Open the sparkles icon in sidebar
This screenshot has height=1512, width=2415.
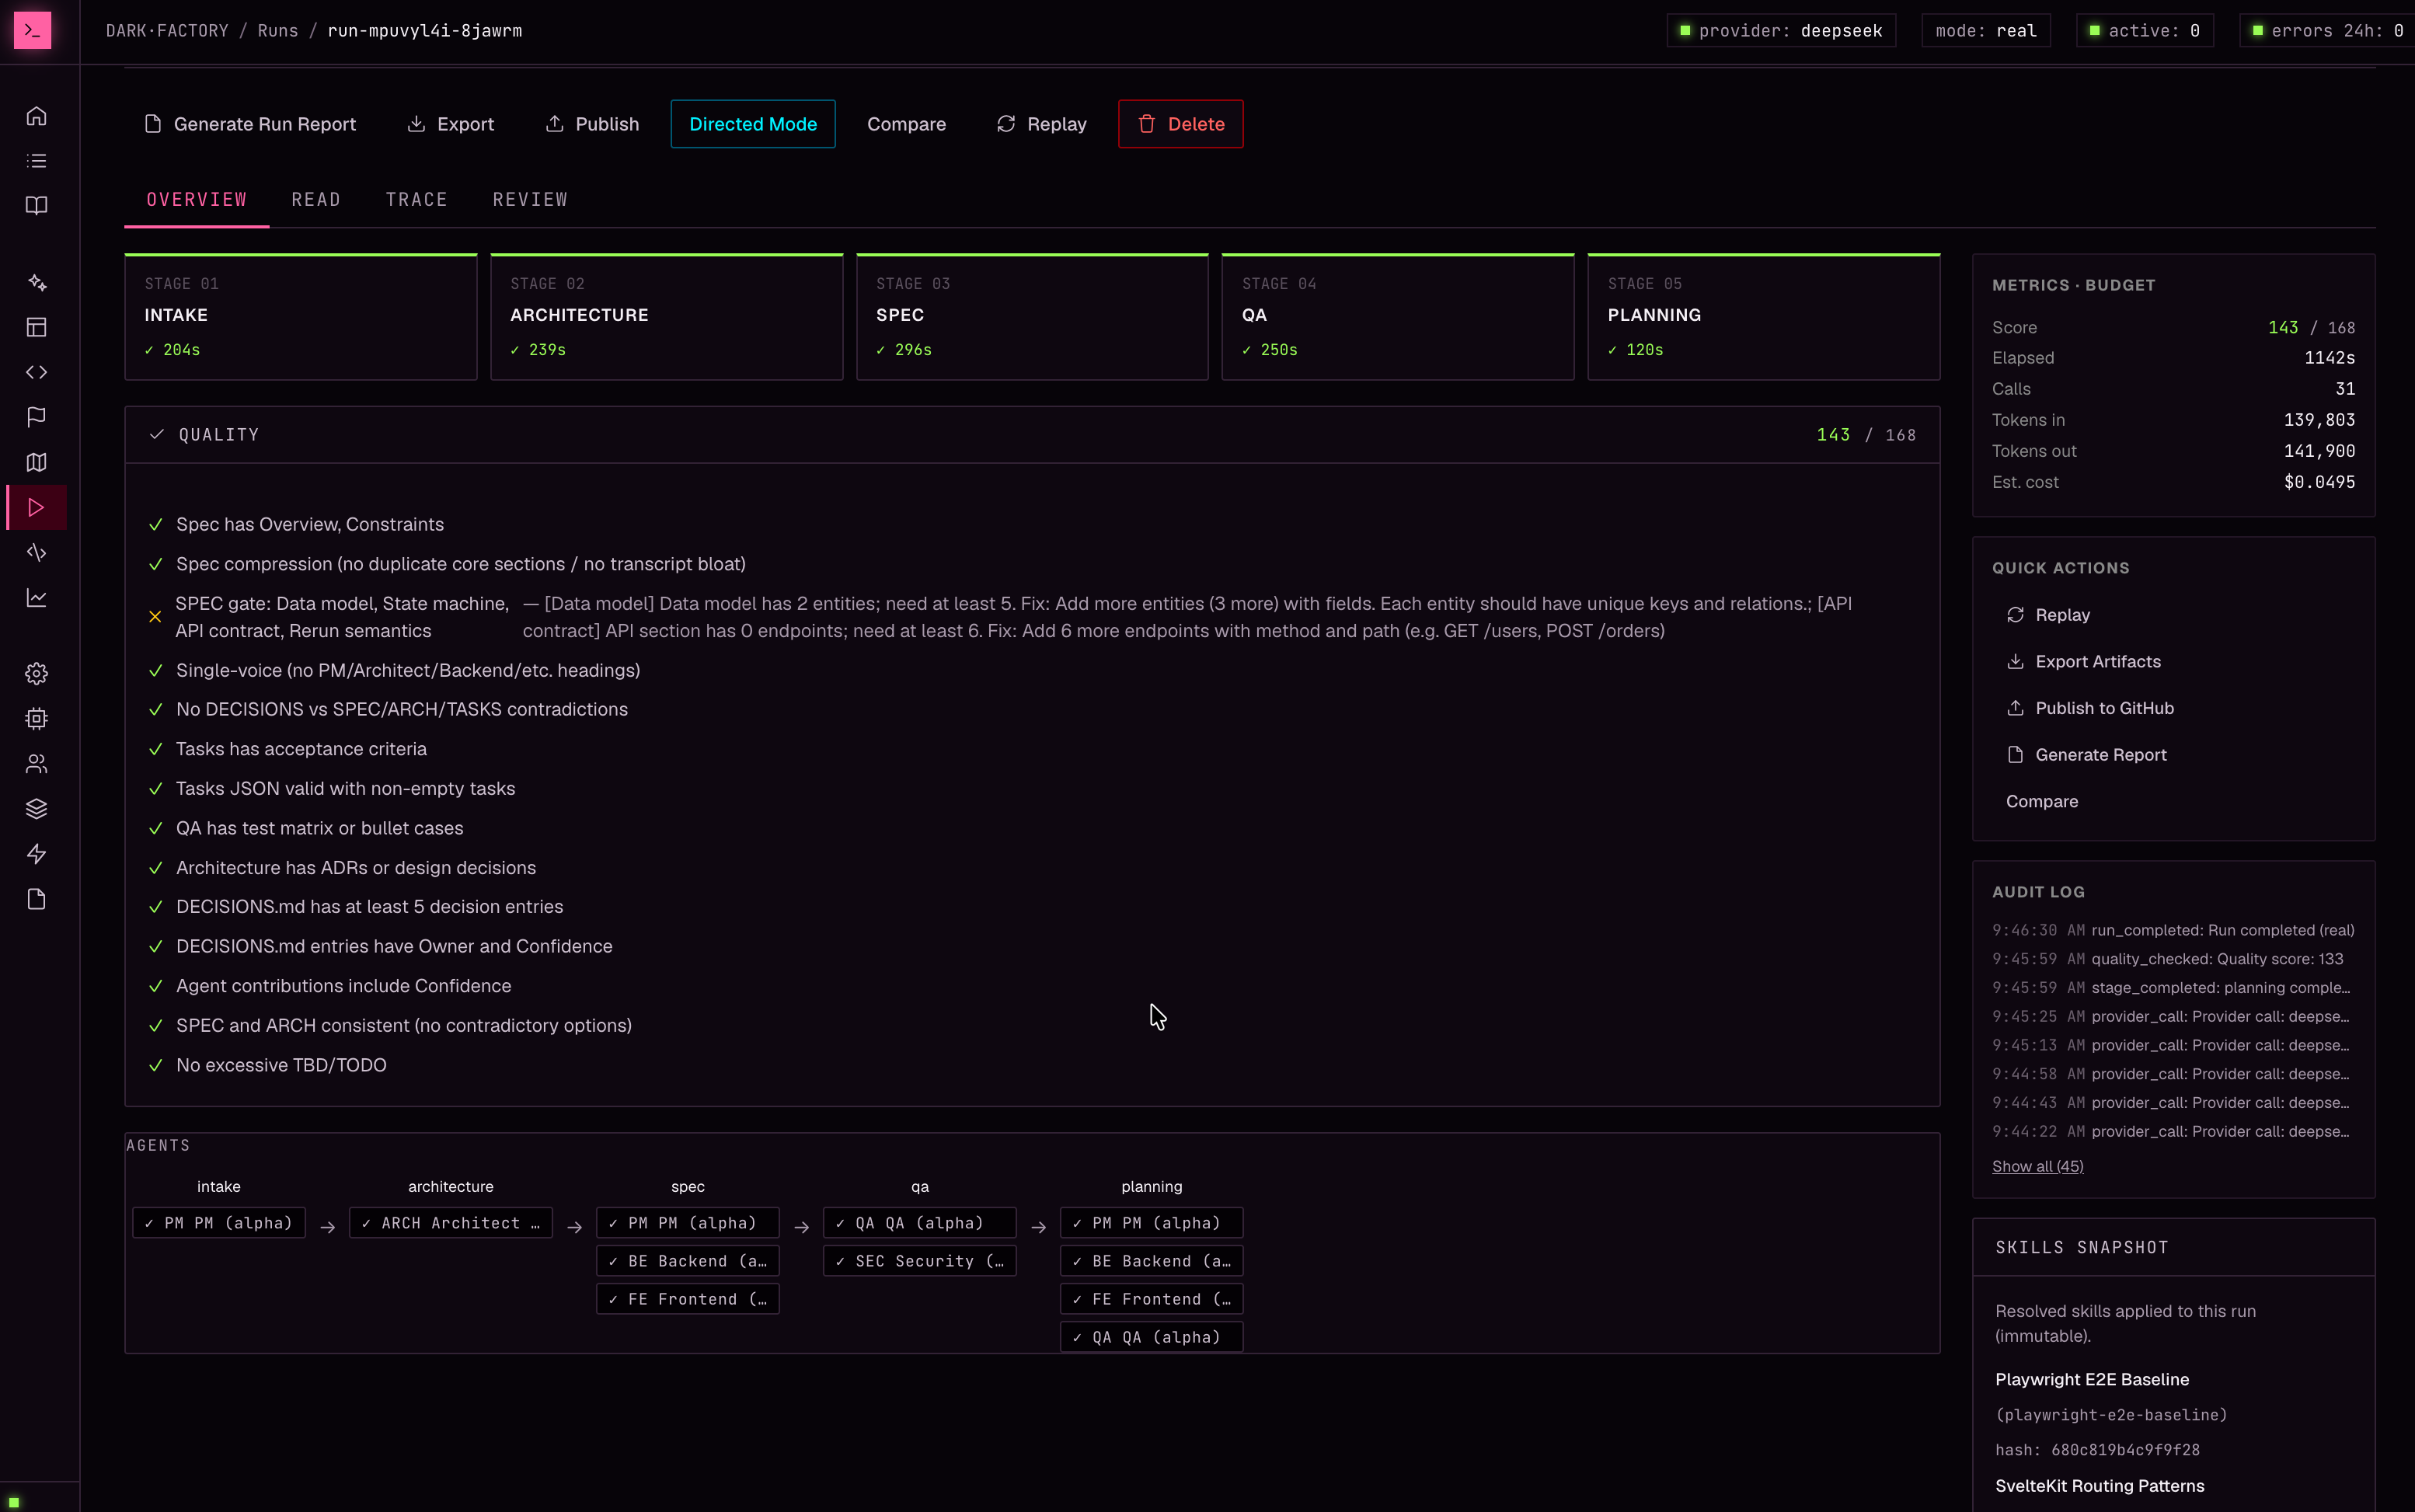(x=36, y=283)
